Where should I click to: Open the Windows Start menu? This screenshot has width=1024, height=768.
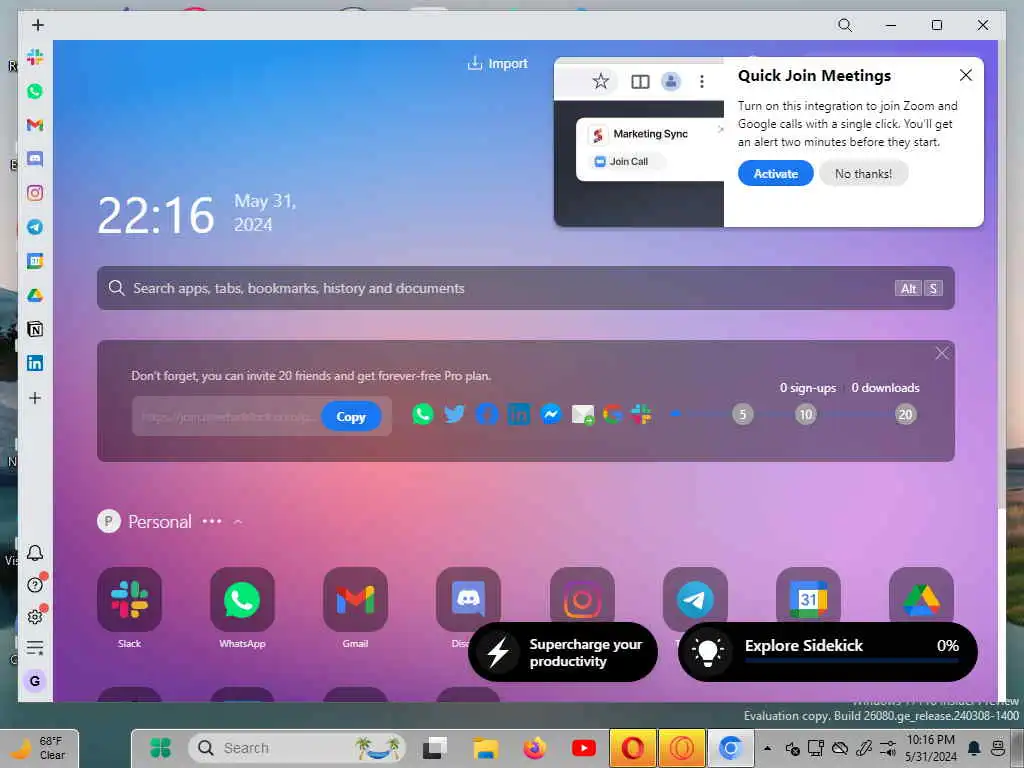click(x=160, y=748)
